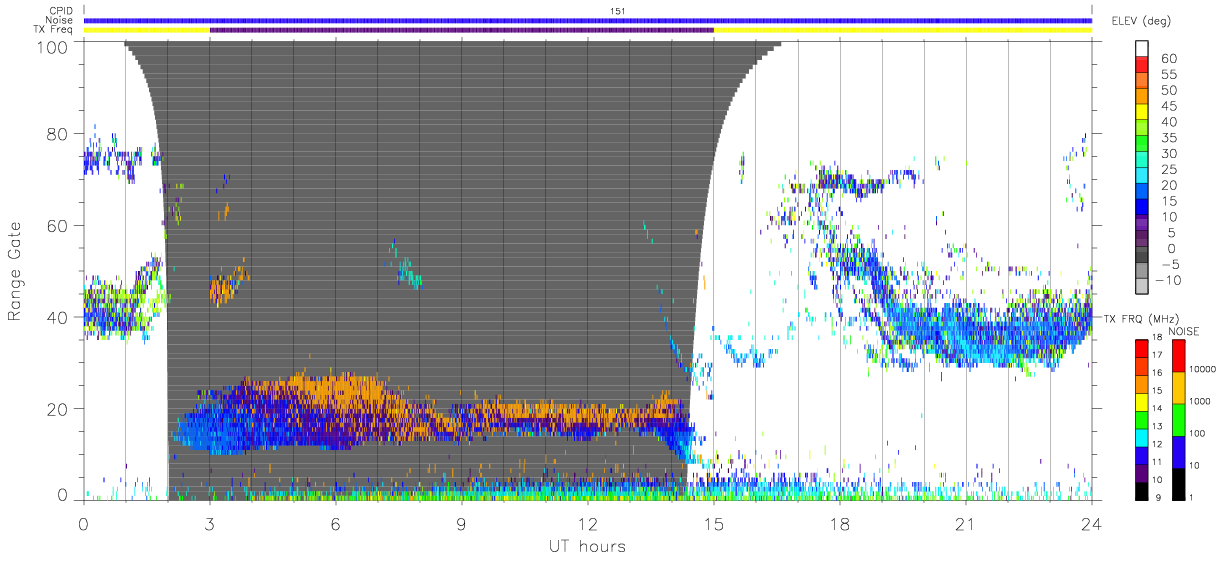1228x567 pixels.
Task: Click the Range Gate tick label 40
Action: point(57,317)
